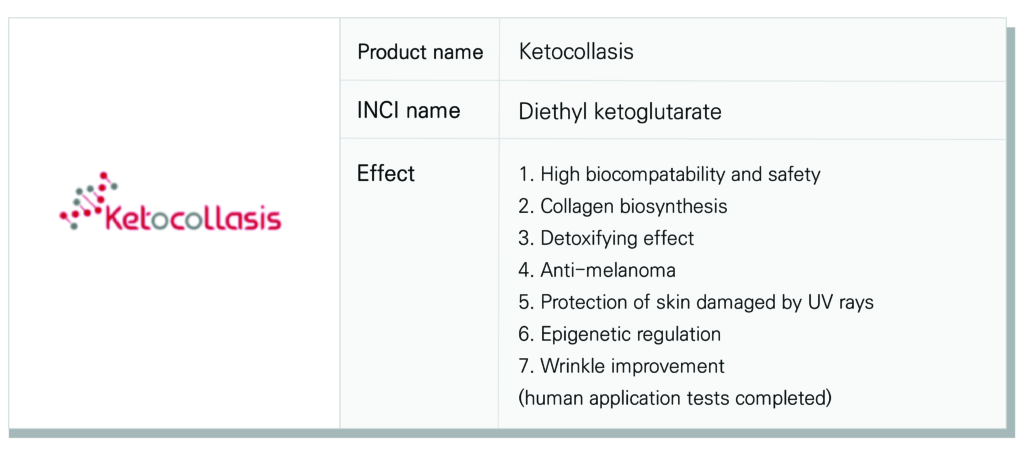This screenshot has height=456, width=1024.
Task: Click the lasis ending of logo text
Action: click(250, 216)
